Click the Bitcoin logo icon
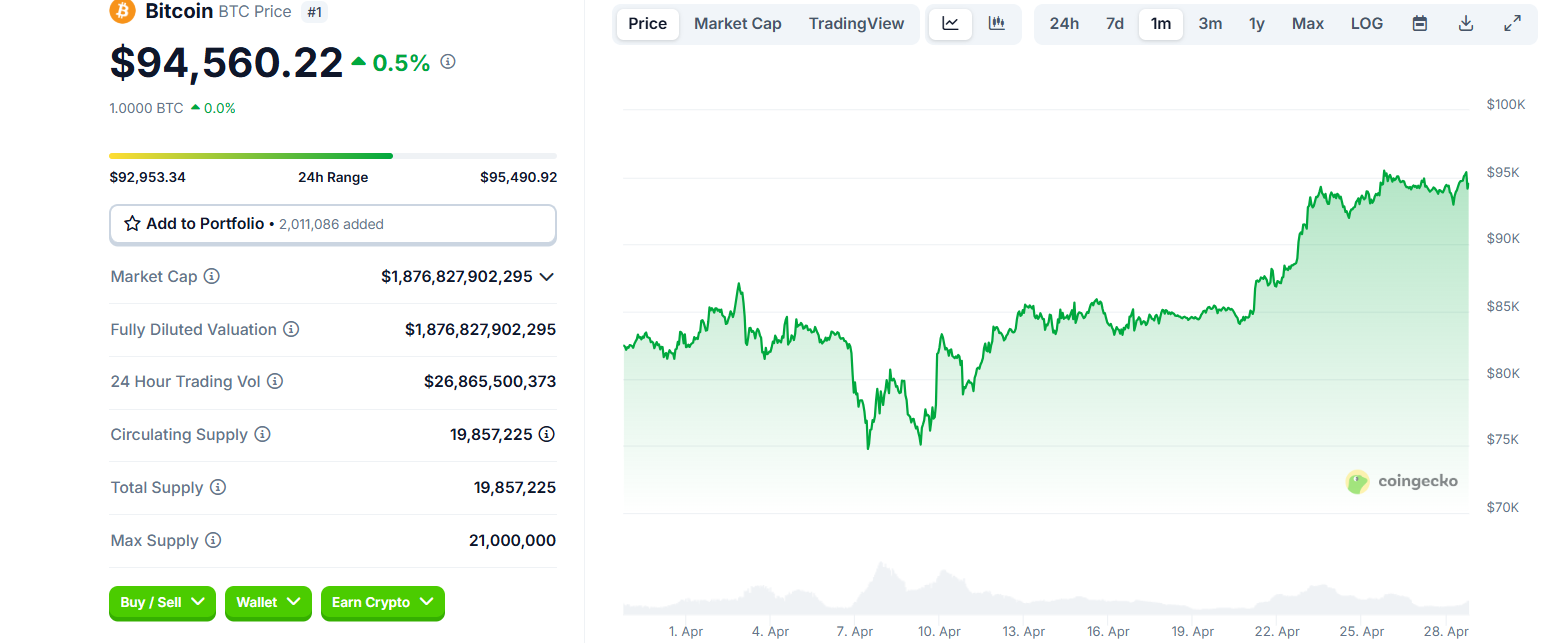The height and width of the screenshot is (643, 1552). pyautogui.click(x=122, y=11)
